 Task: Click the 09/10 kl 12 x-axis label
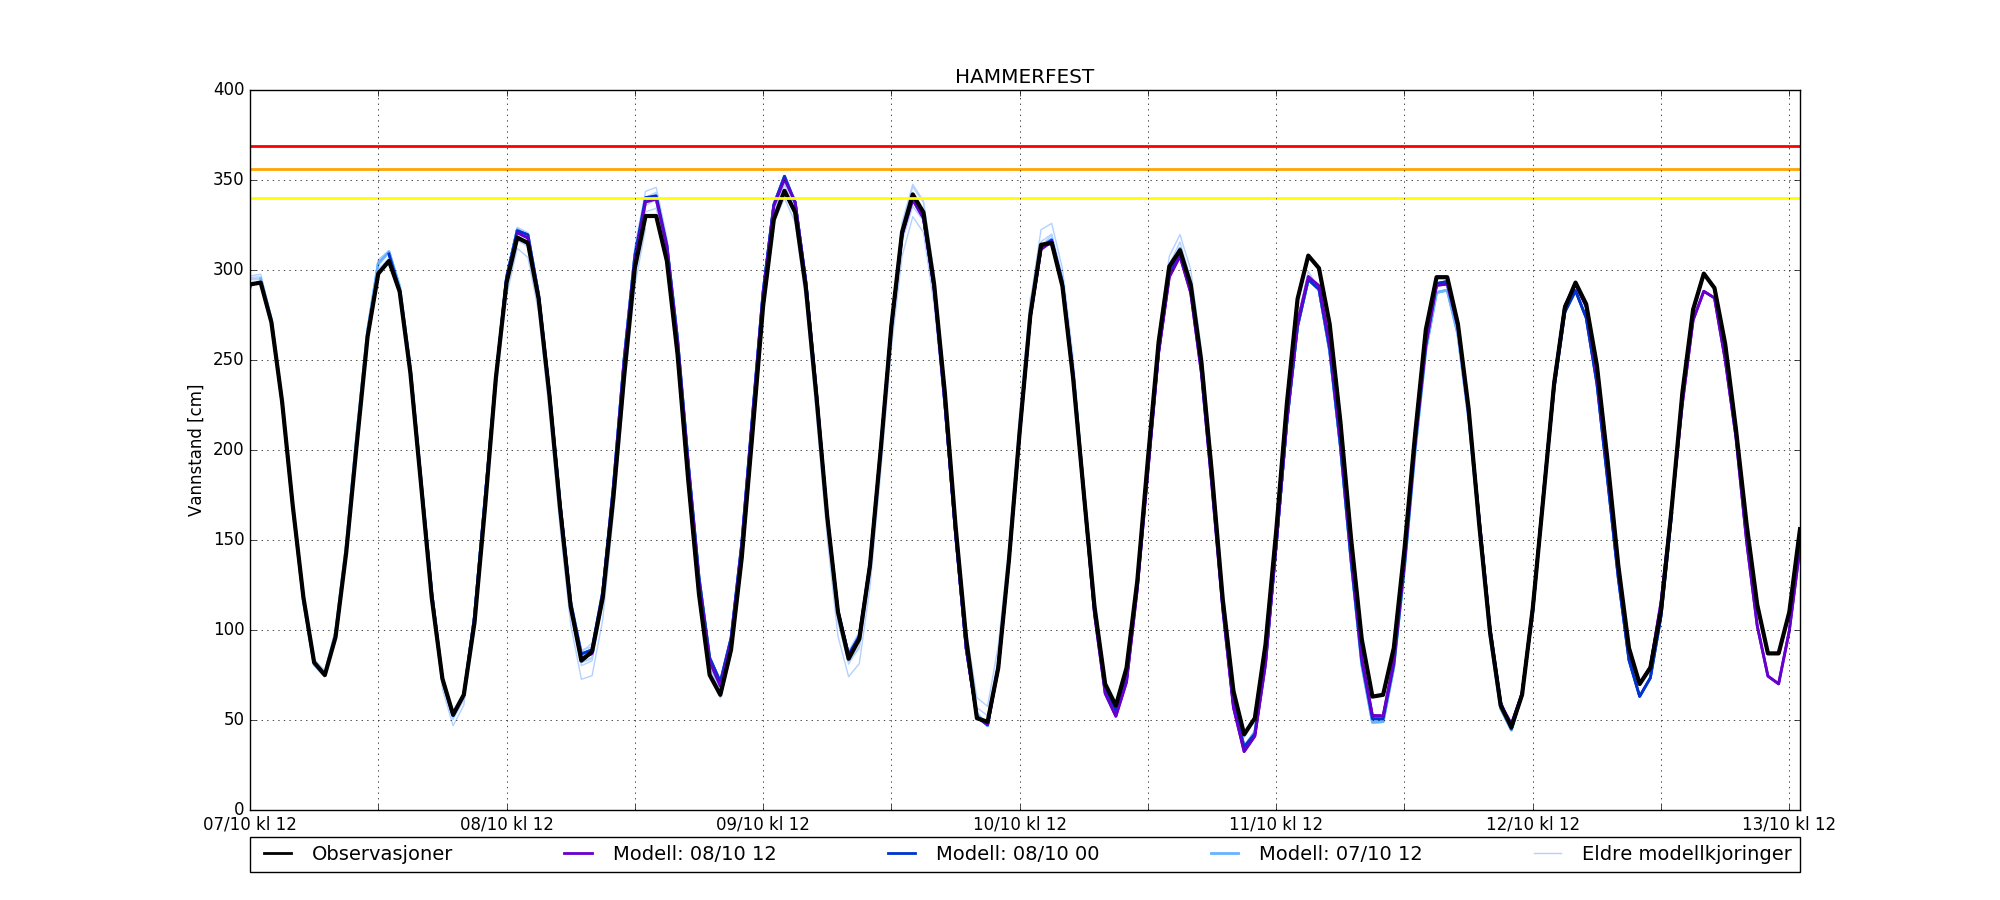pos(763,825)
